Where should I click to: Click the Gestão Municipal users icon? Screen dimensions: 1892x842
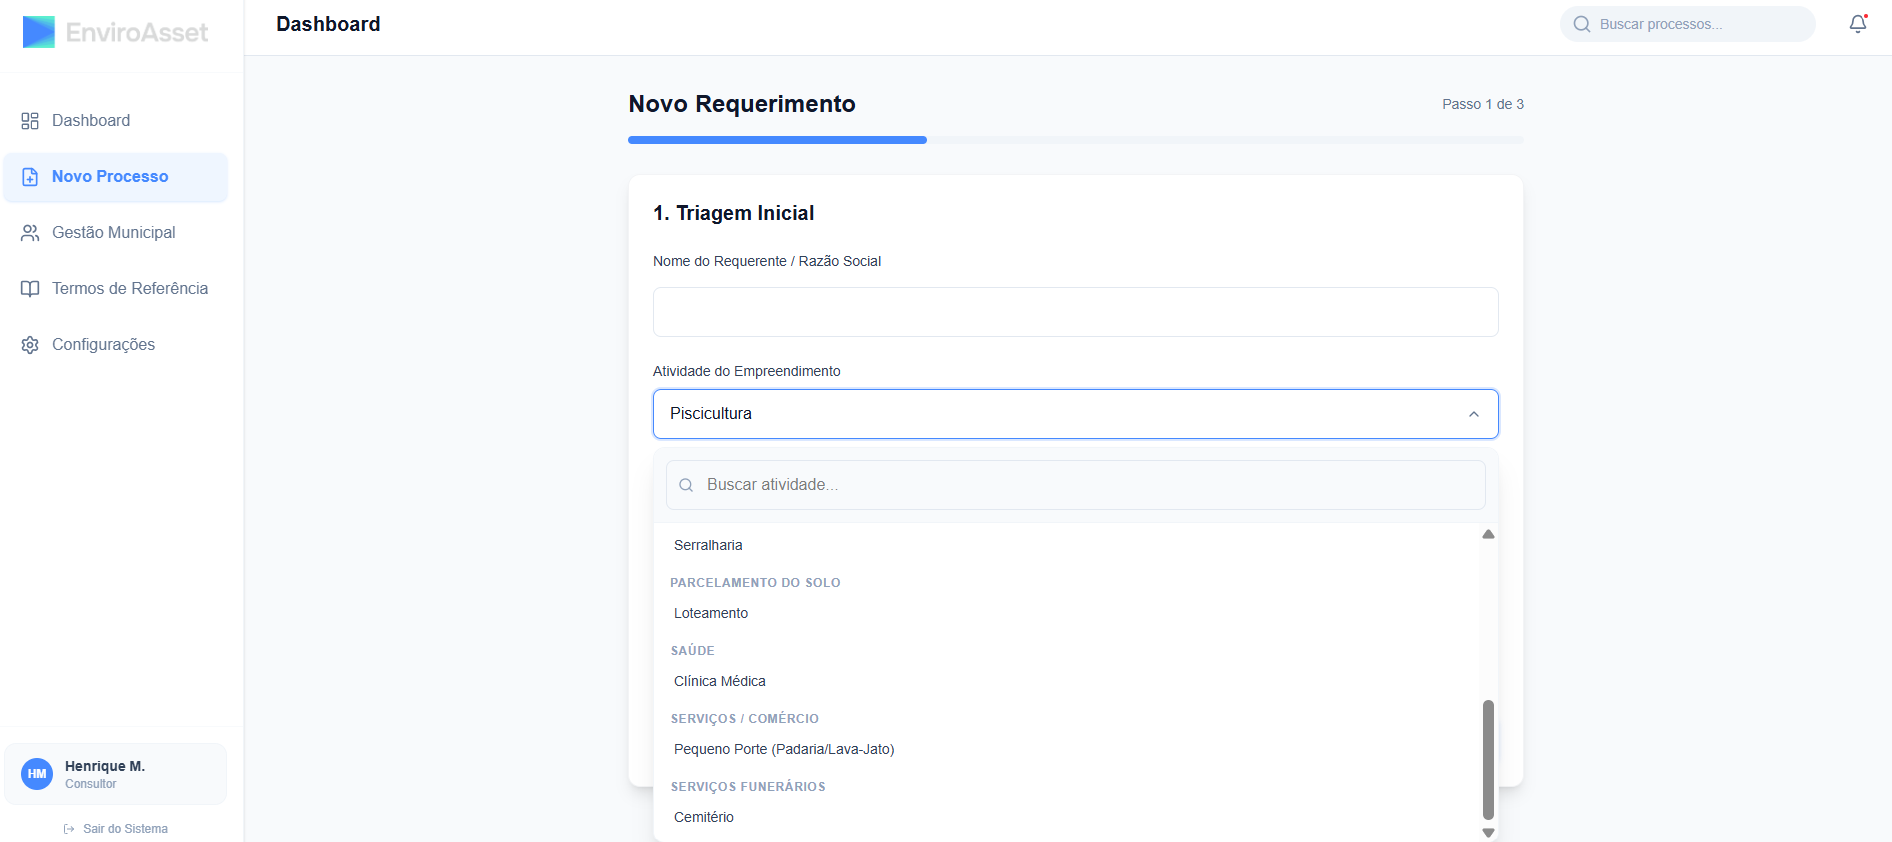point(30,233)
